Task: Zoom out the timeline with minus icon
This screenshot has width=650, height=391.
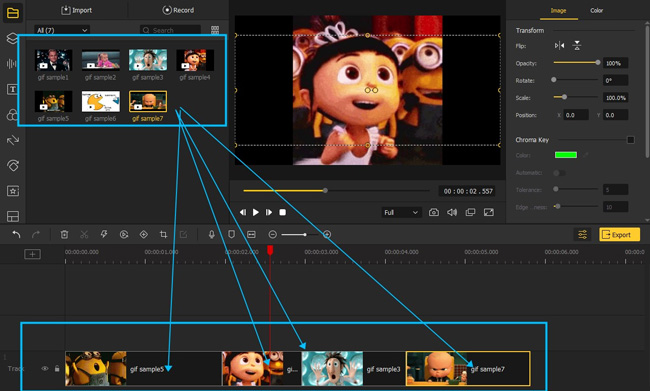Action: 272,235
